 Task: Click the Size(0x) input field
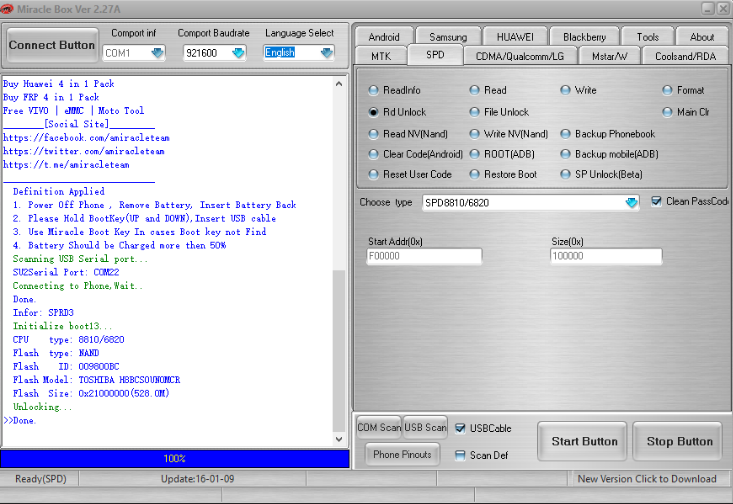click(x=606, y=256)
